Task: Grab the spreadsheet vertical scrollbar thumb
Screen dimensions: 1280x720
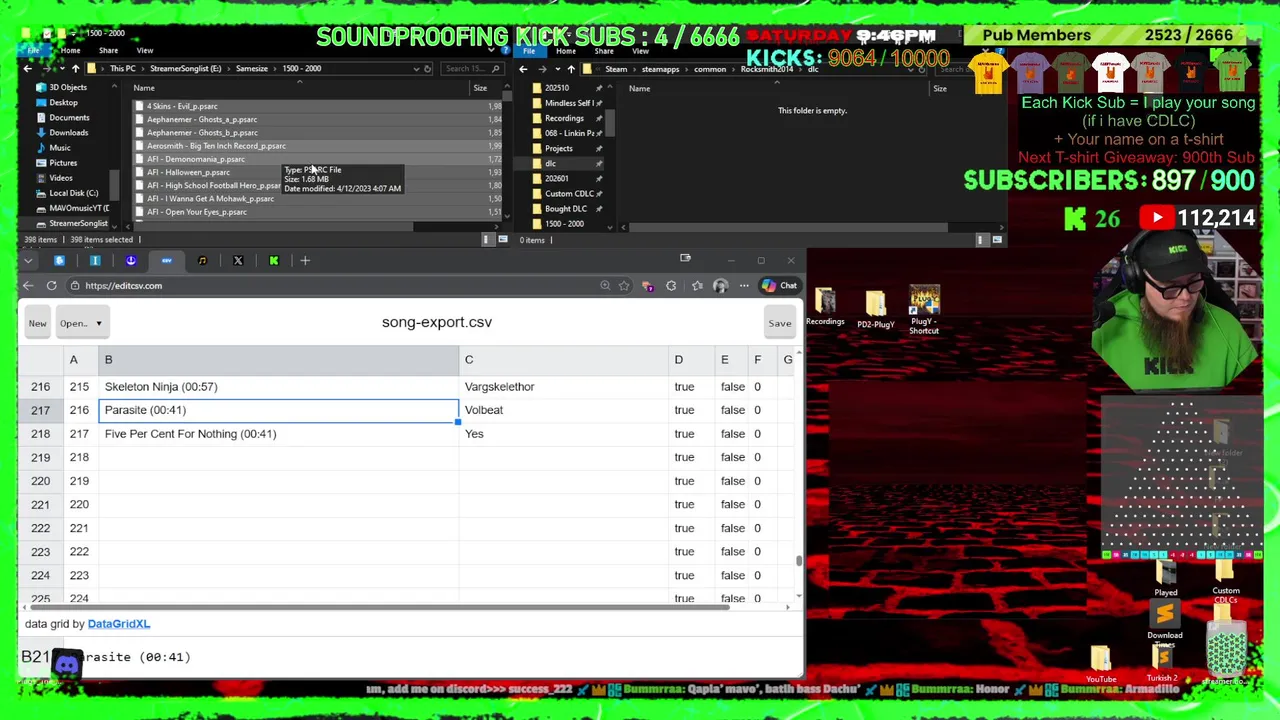Action: [x=799, y=561]
